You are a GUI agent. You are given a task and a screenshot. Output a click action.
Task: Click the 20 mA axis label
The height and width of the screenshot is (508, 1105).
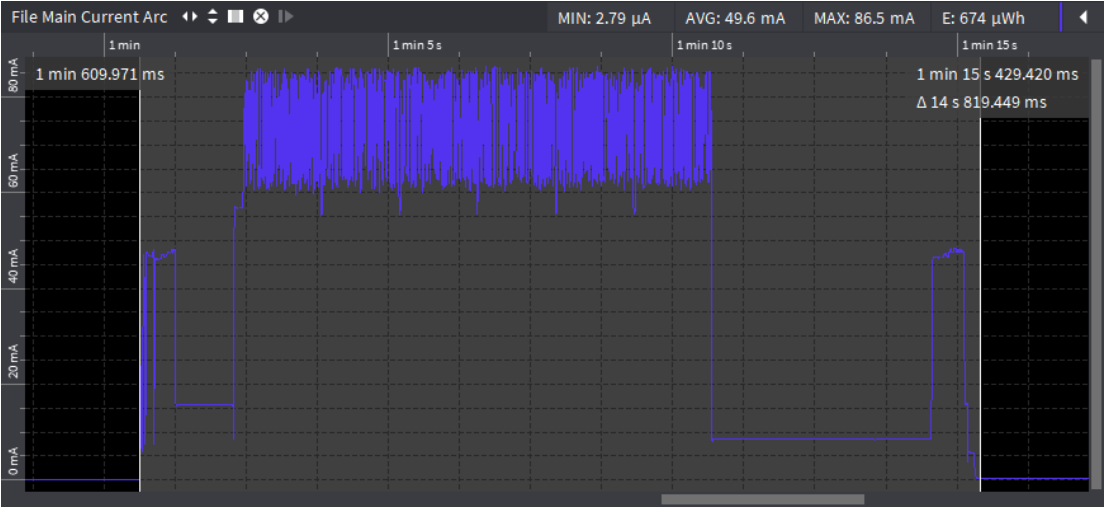pyautogui.click(x=12, y=361)
